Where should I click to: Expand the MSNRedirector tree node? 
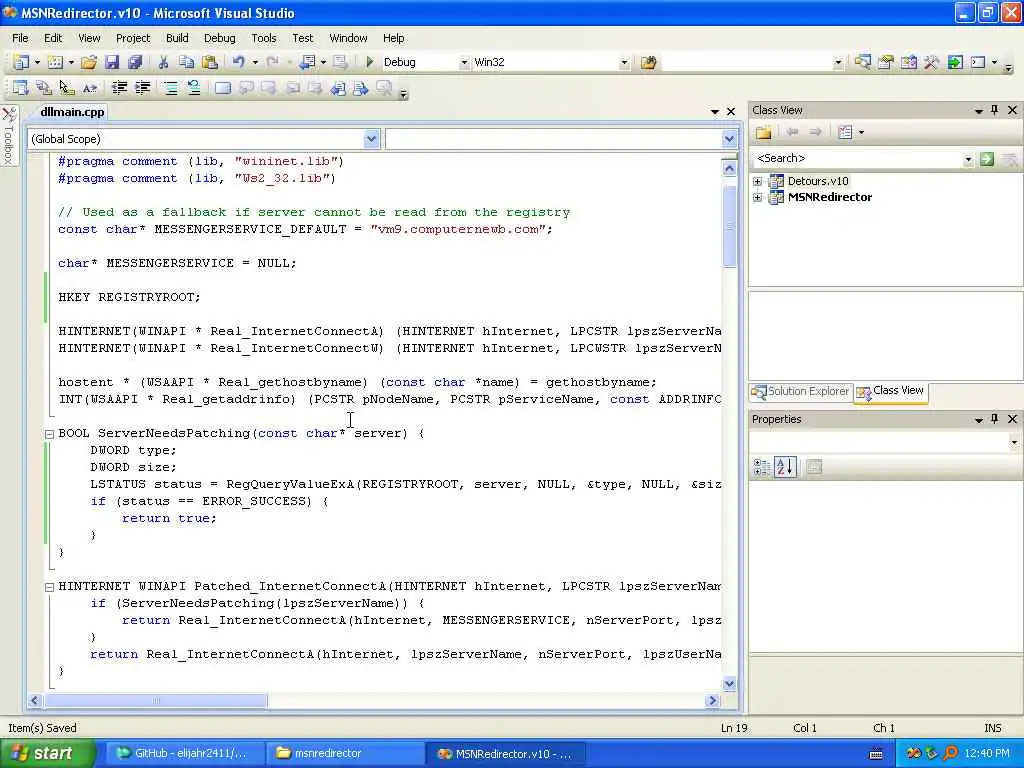(758, 197)
